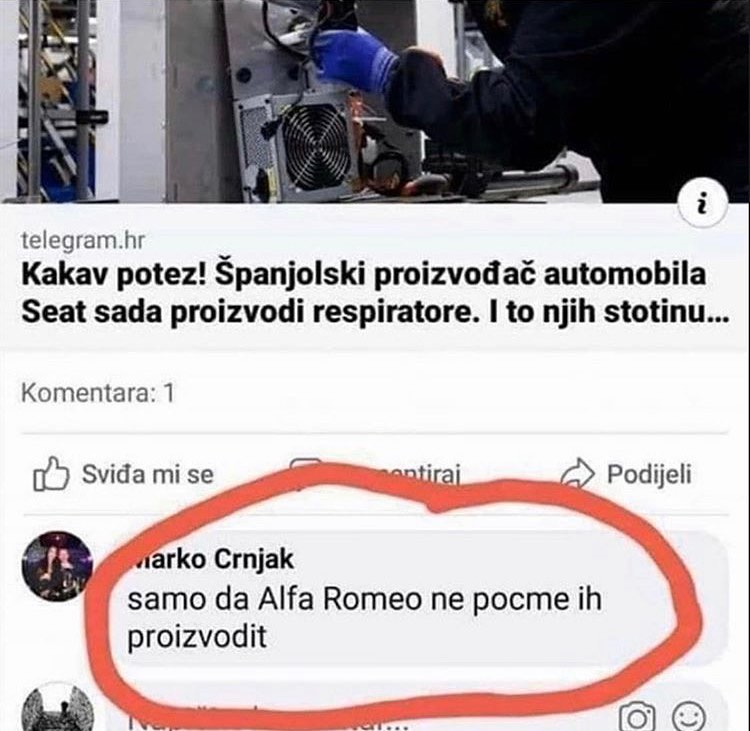Open Marko Crnjak's profile picture

[57, 566]
